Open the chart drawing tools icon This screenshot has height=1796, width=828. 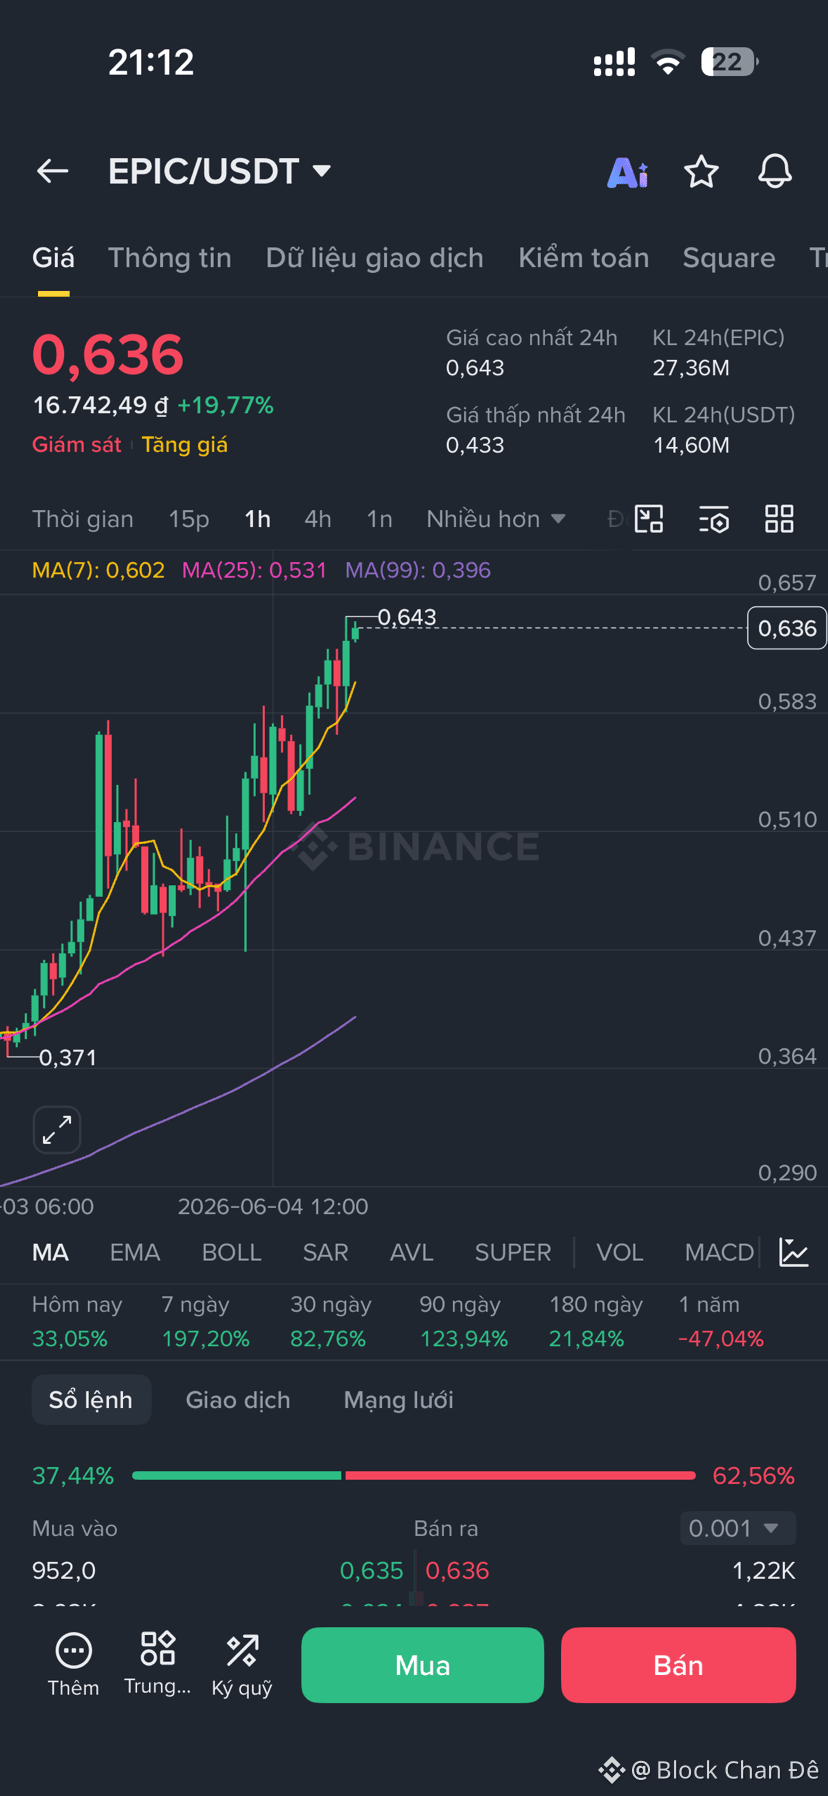pos(649,519)
